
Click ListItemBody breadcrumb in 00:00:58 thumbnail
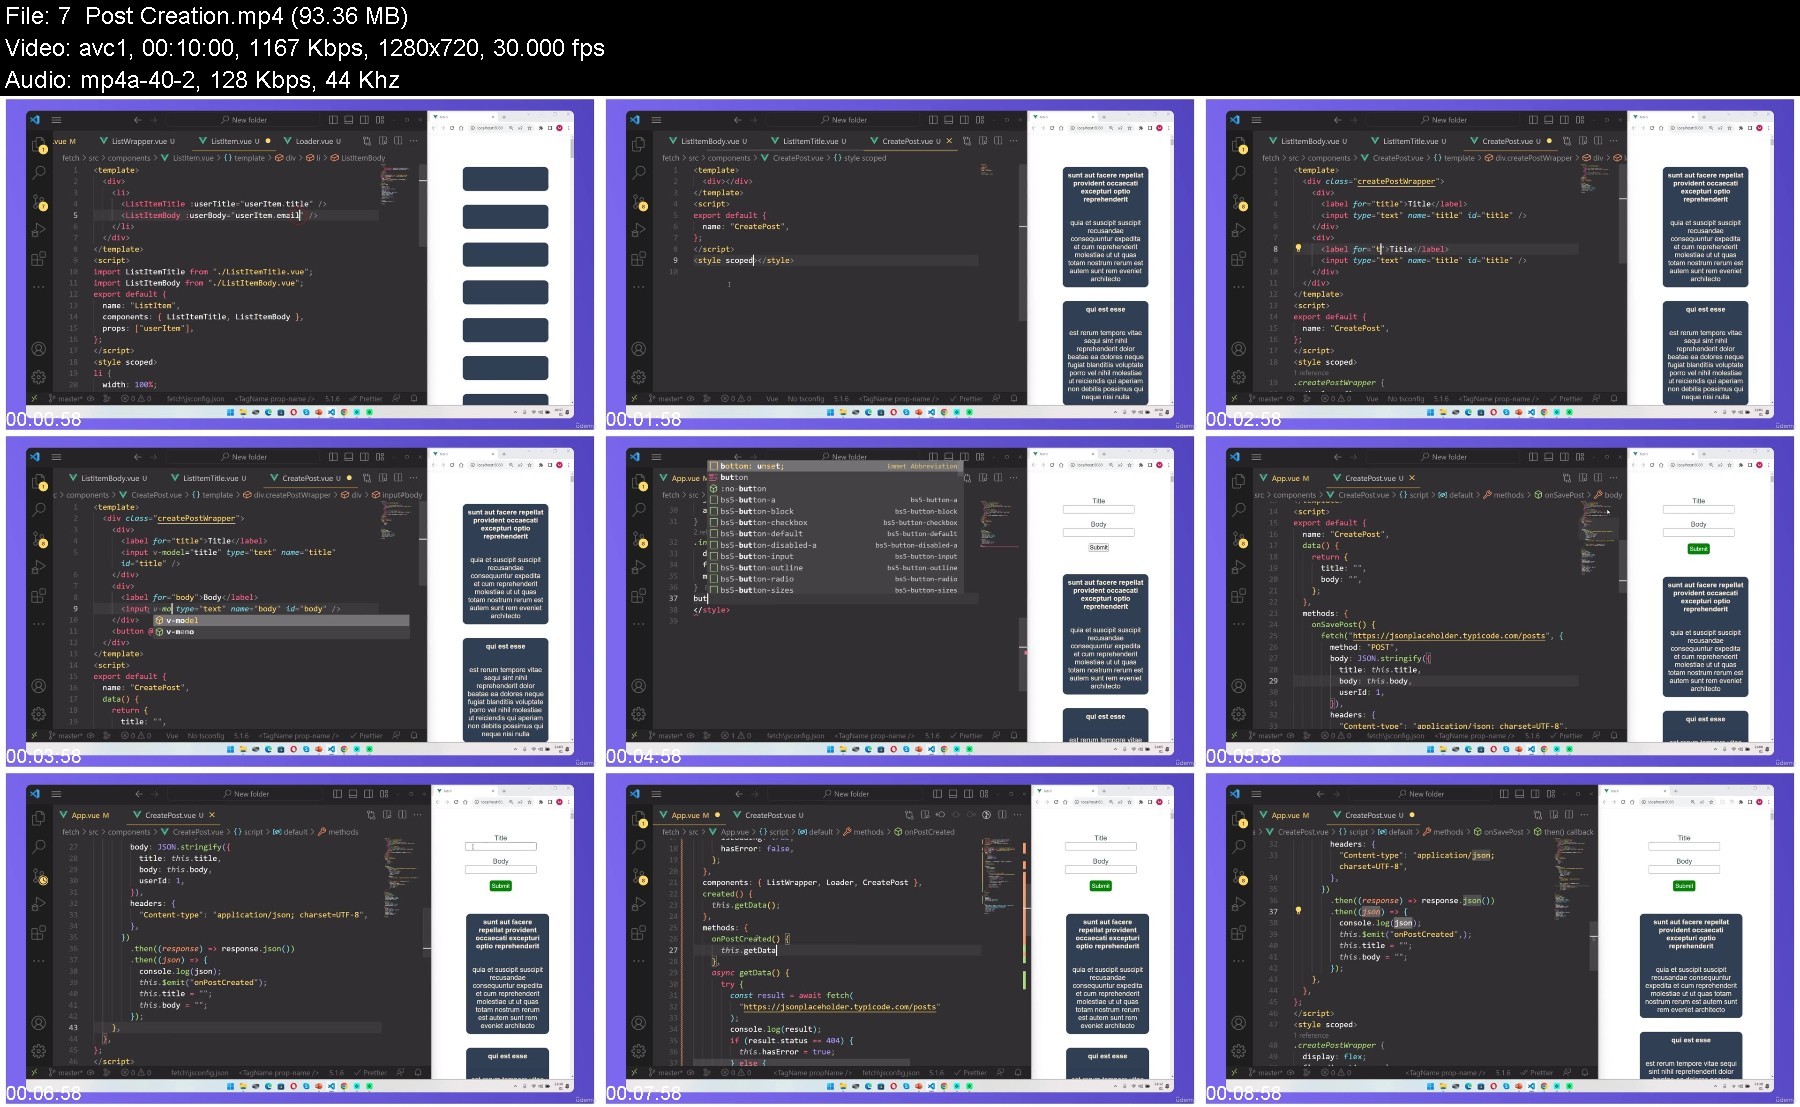click(358, 158)
